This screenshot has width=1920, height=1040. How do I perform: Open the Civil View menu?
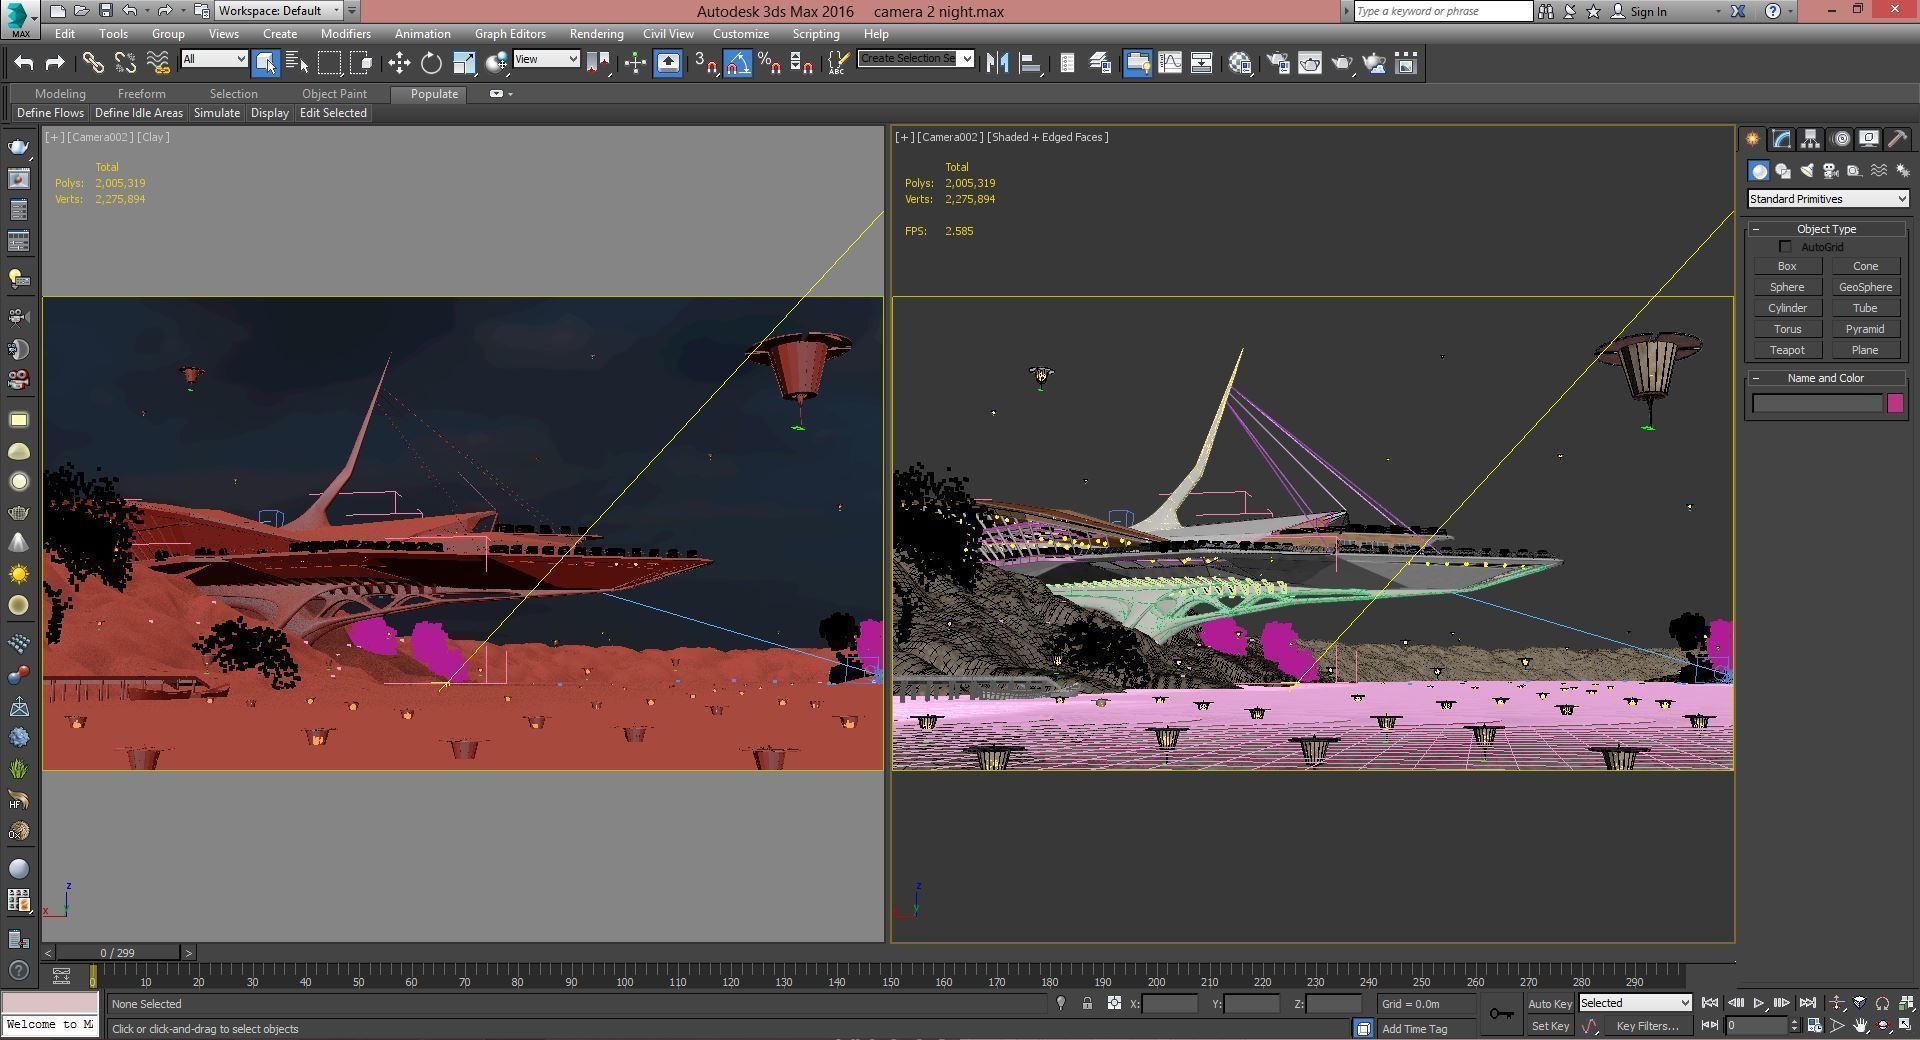(668, 34)
